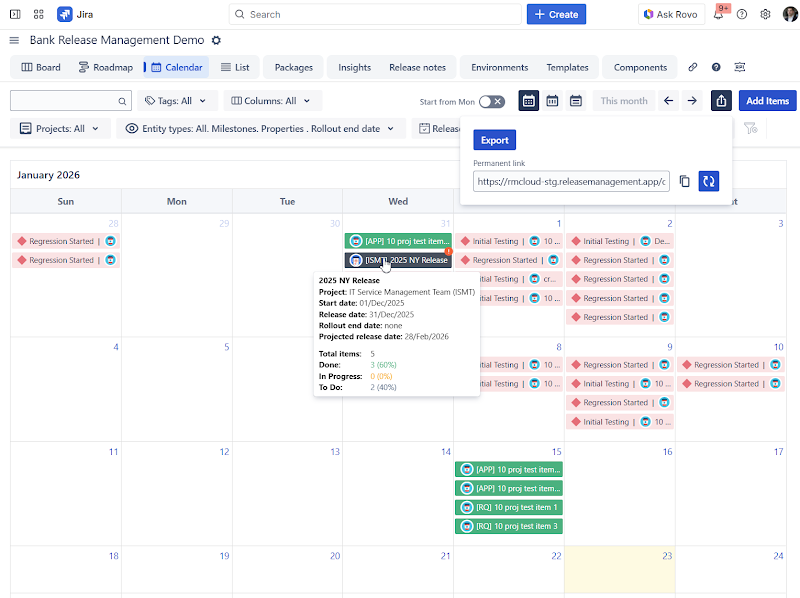Go to the Release notes tab
This screenshot has width=800, height=598.
point(416,67)
